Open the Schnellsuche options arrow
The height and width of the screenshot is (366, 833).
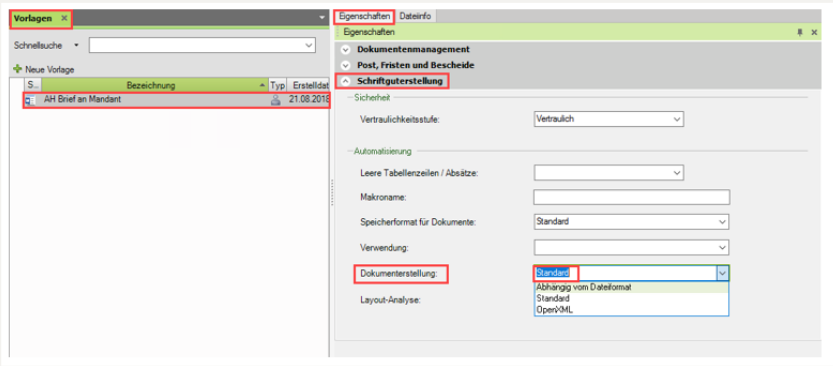[x=76, y=45]
